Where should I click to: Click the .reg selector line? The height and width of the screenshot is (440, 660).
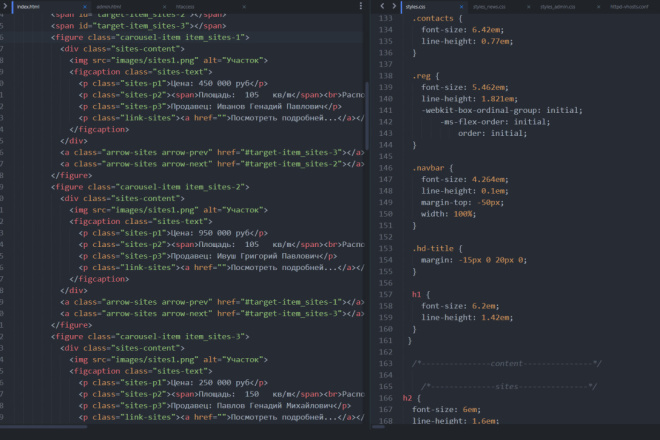(426, 76)
